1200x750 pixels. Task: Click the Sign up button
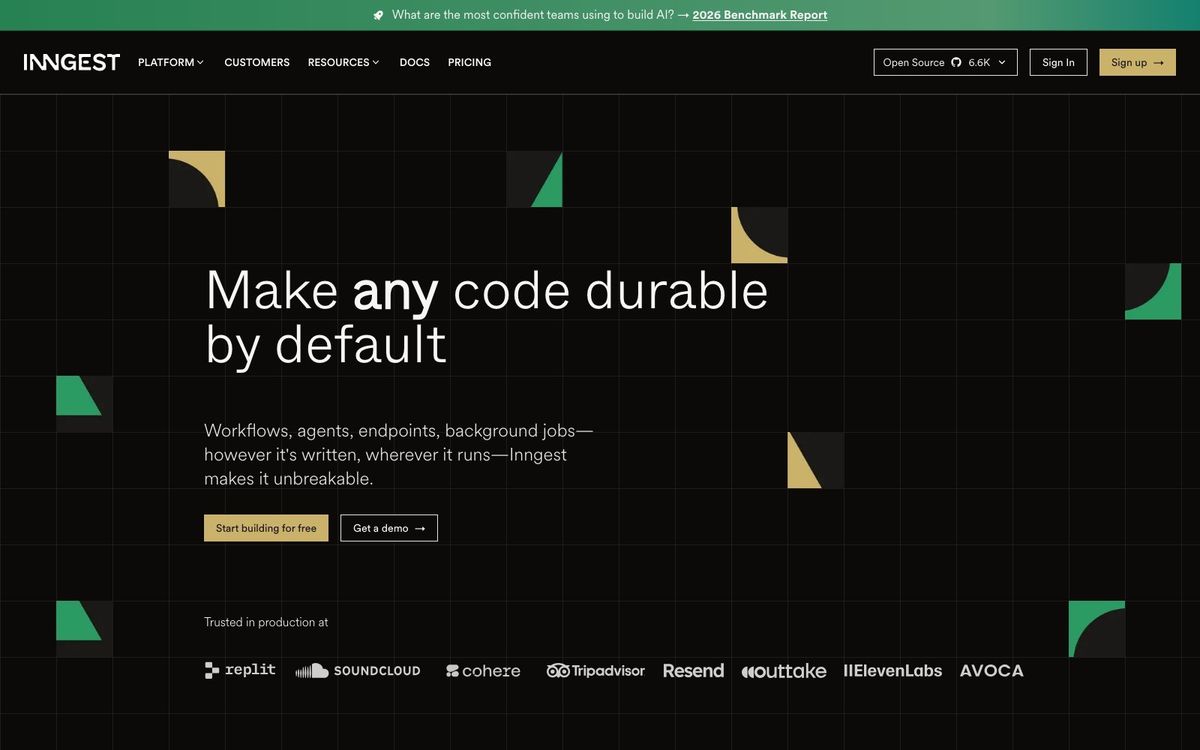(1138, 62)
